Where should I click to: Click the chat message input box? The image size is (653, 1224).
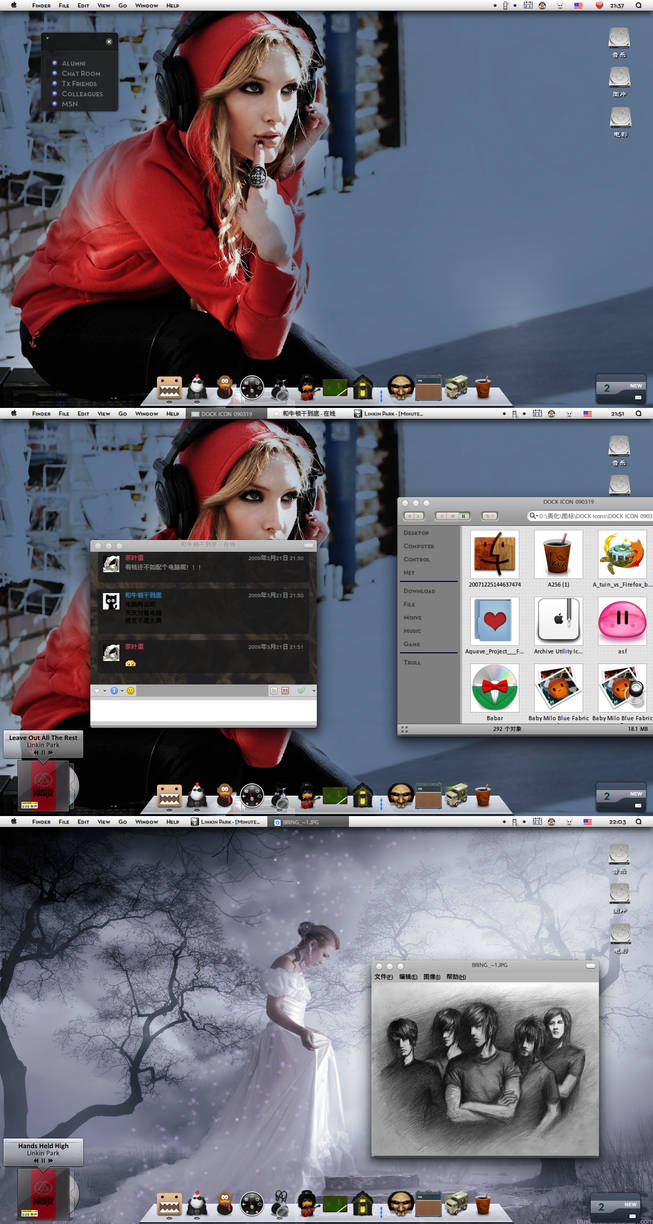(203, 711)
